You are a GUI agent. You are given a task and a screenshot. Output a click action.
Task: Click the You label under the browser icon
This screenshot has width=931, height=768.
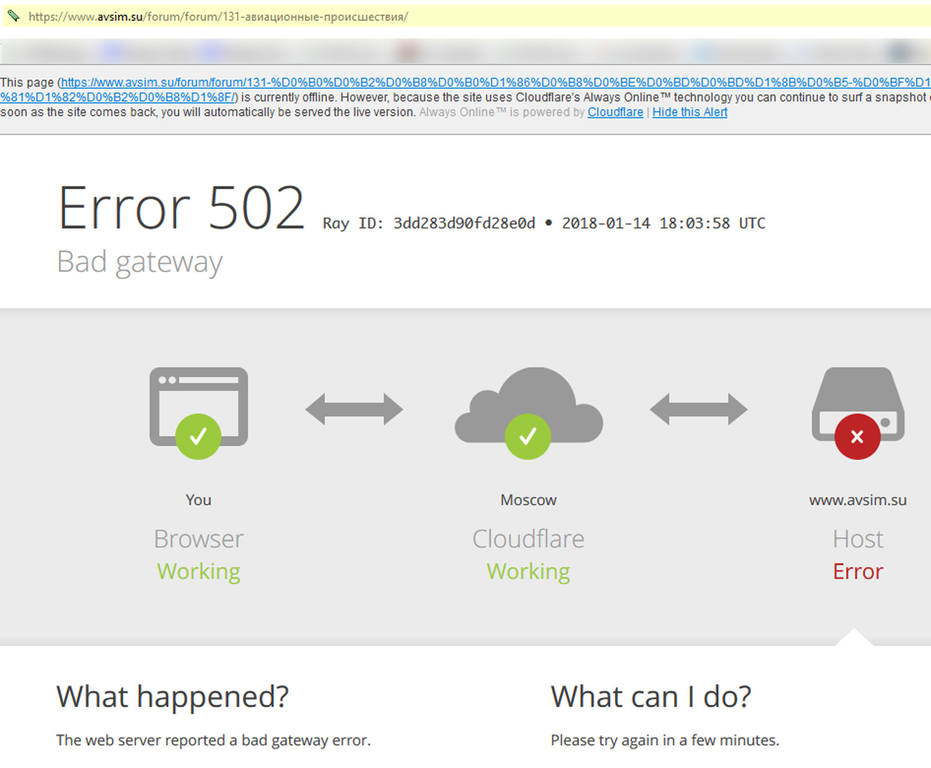[198, 500]
